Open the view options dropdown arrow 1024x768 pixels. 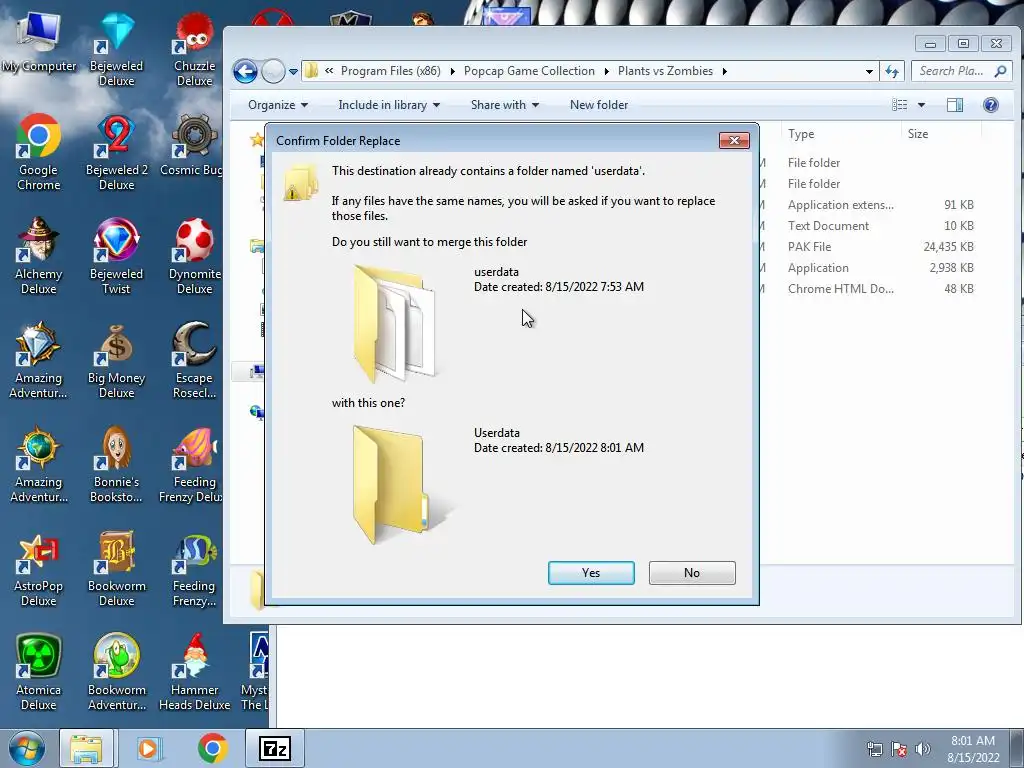(921, 104)
